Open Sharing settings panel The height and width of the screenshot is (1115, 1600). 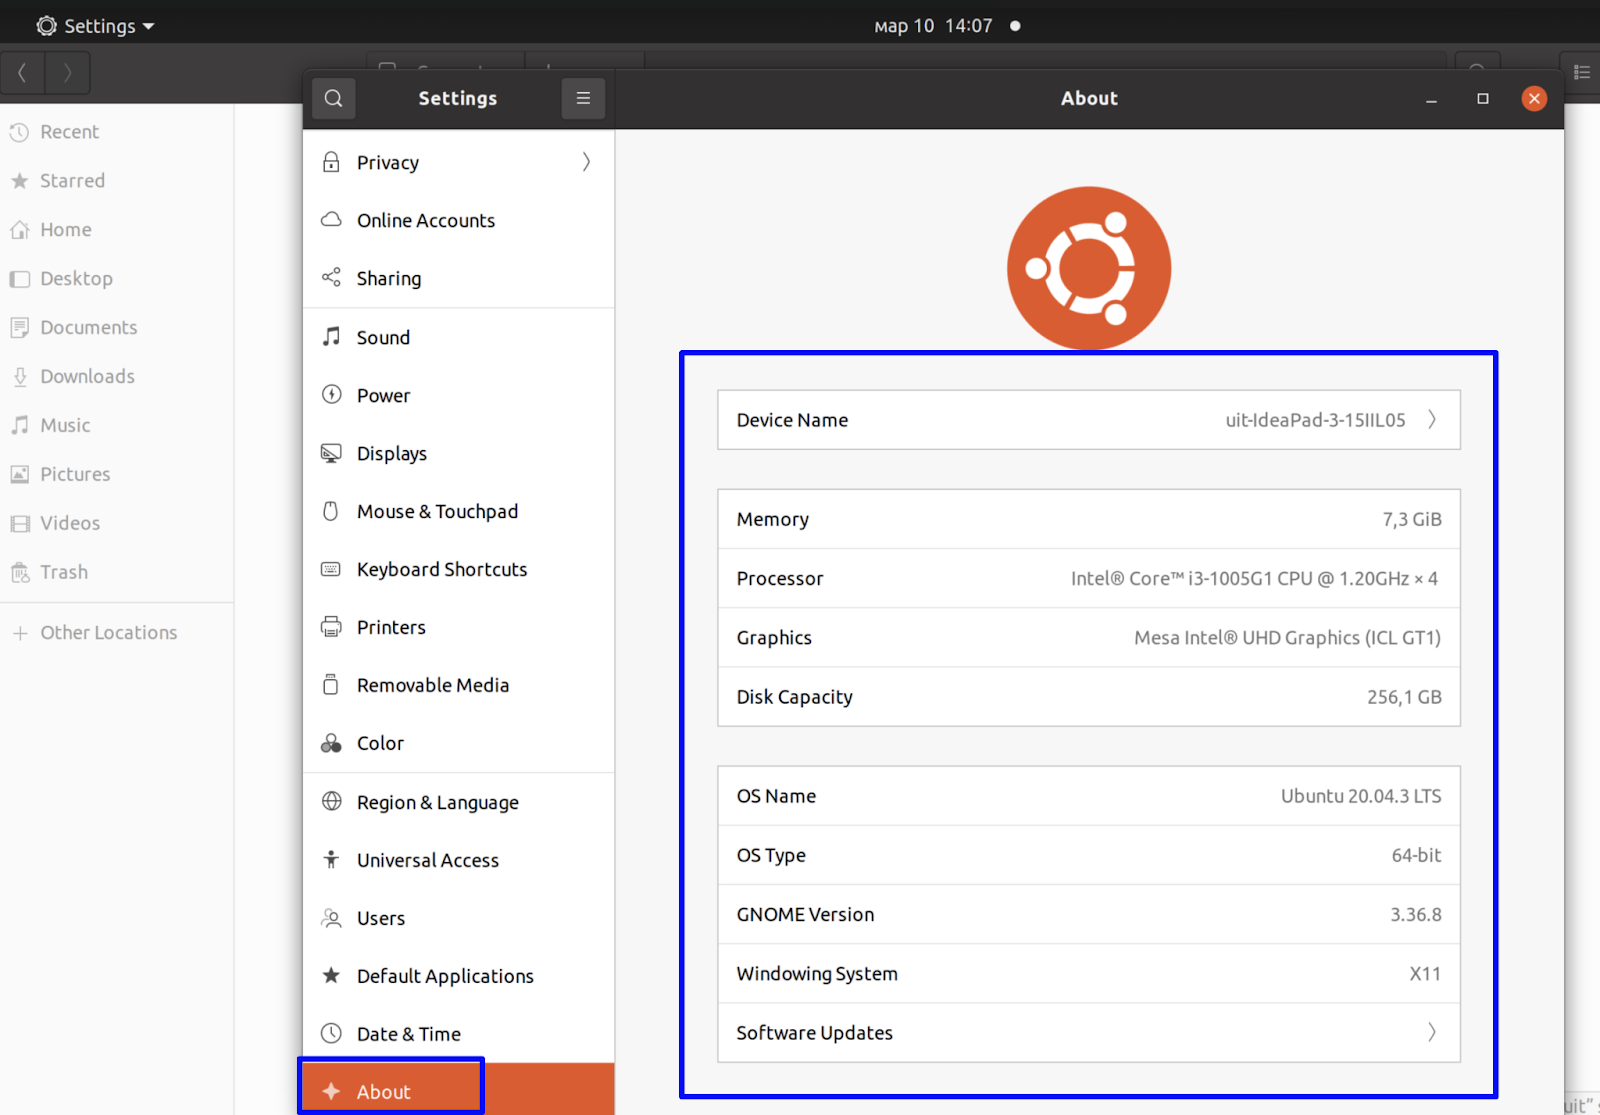[x=459, y=278]
